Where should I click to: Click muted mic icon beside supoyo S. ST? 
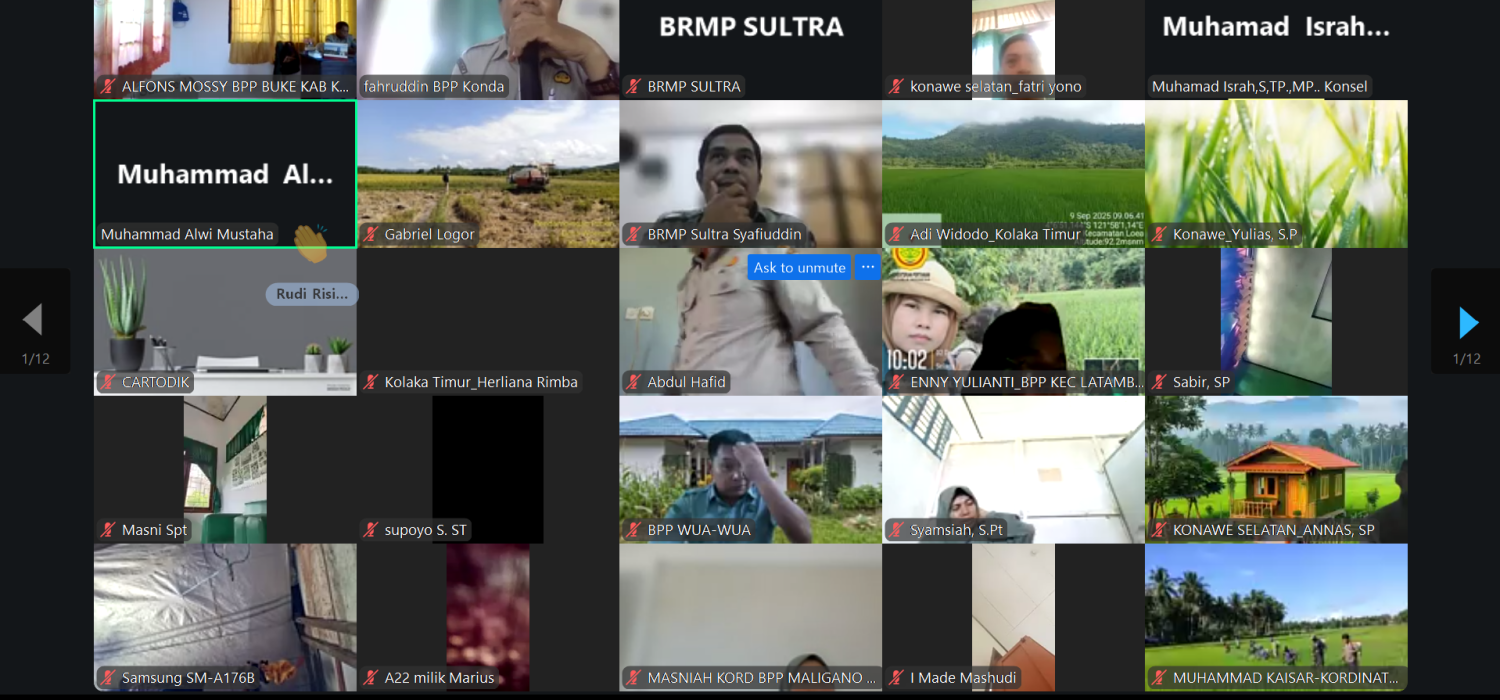click(371, 531)
